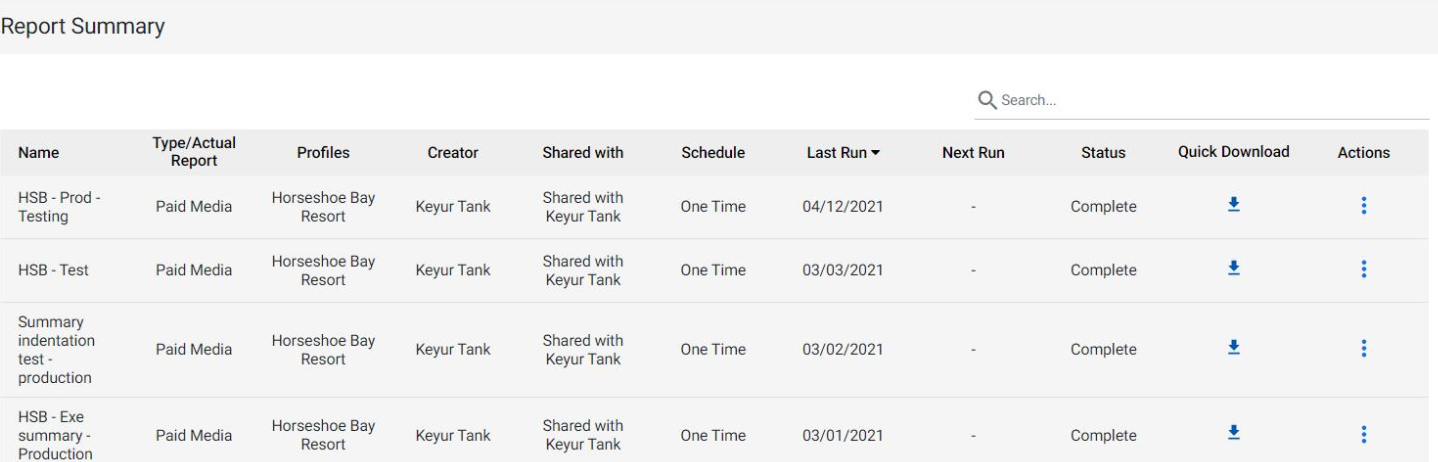Screen dimensions: 1438x462
Task: Download the Summary indentation test report
Action: 1233,347
